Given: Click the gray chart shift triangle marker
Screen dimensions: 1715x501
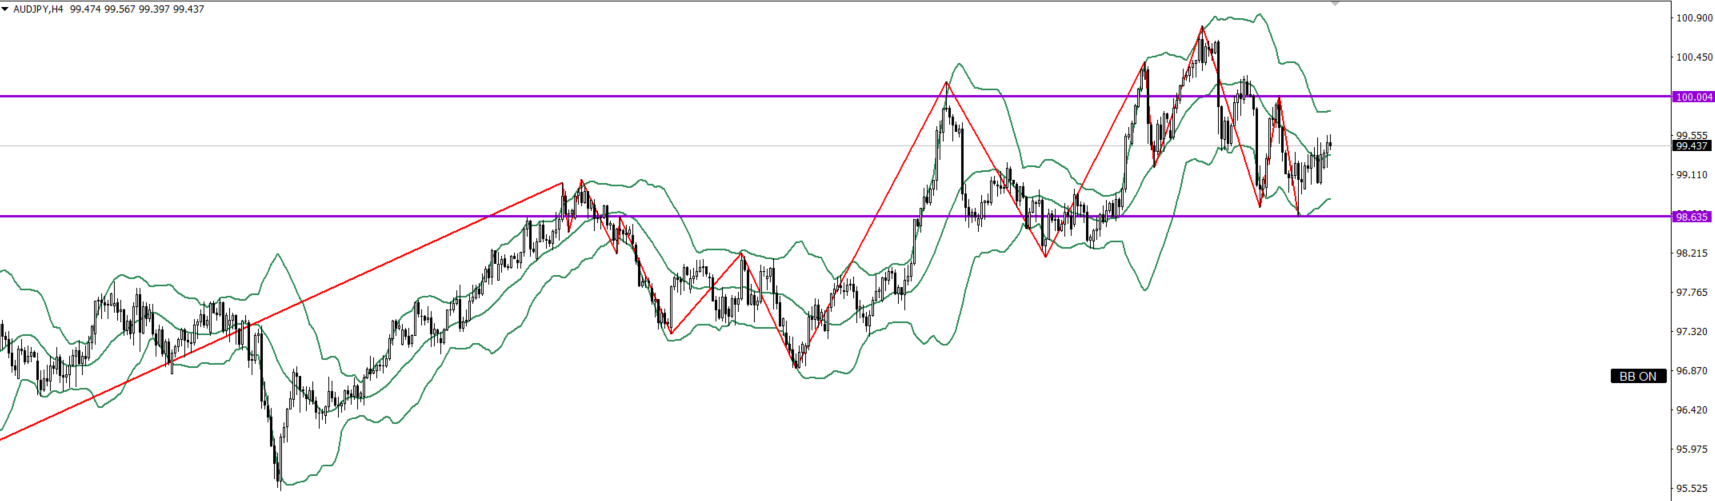Looking at the screenshot, I should 1335,4.
